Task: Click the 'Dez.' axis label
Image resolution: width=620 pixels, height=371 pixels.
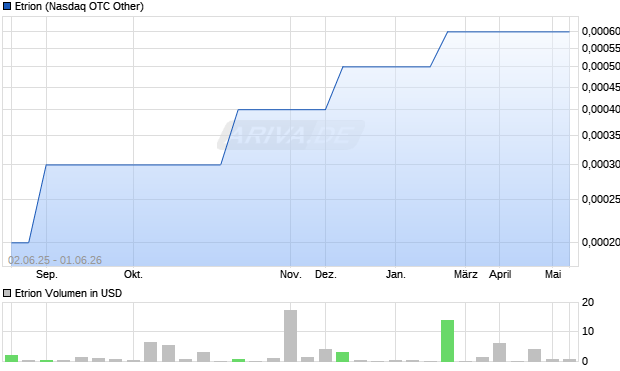Action: (x=326, y=274)
